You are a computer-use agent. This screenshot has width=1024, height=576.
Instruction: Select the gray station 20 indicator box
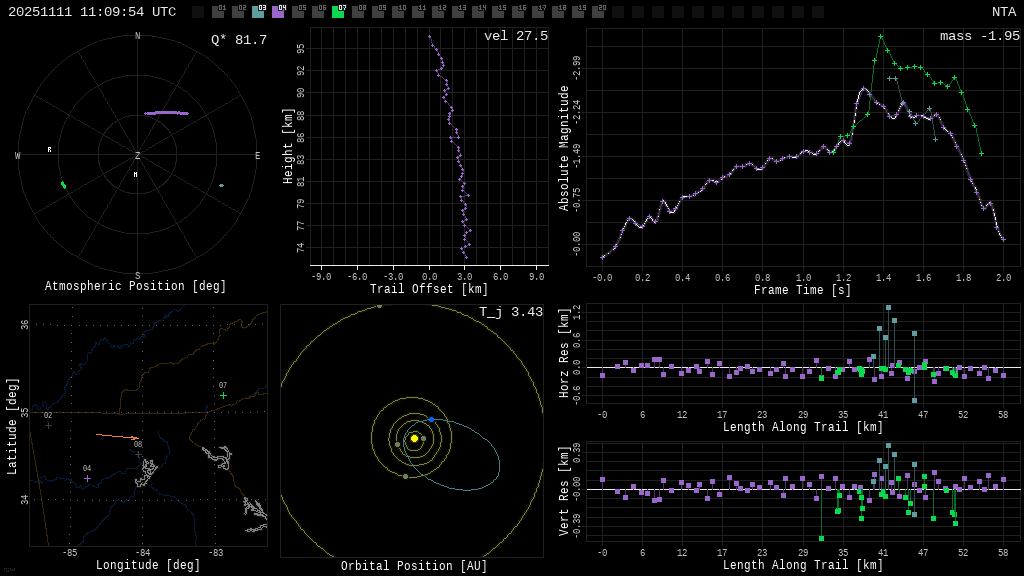[598, 12]
